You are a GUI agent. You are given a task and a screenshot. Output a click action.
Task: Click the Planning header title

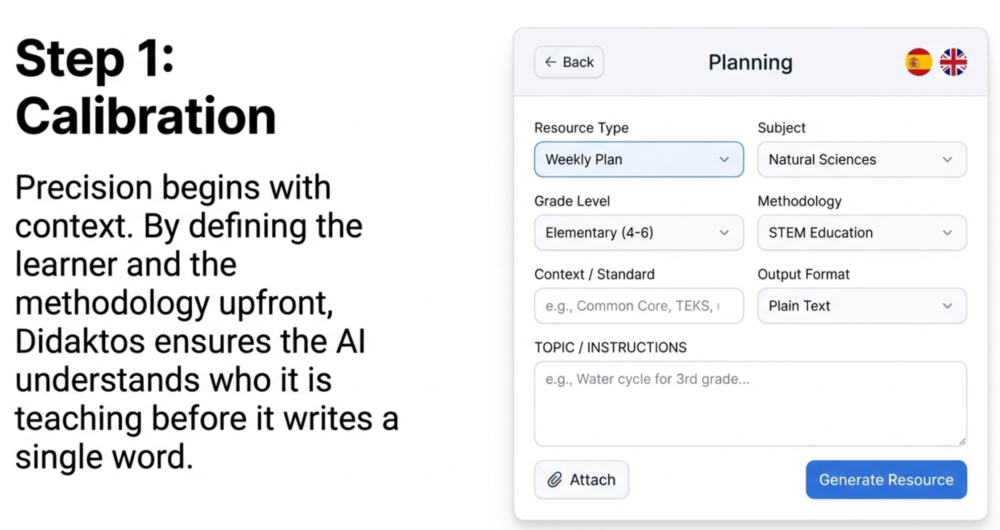pos(750,62)
